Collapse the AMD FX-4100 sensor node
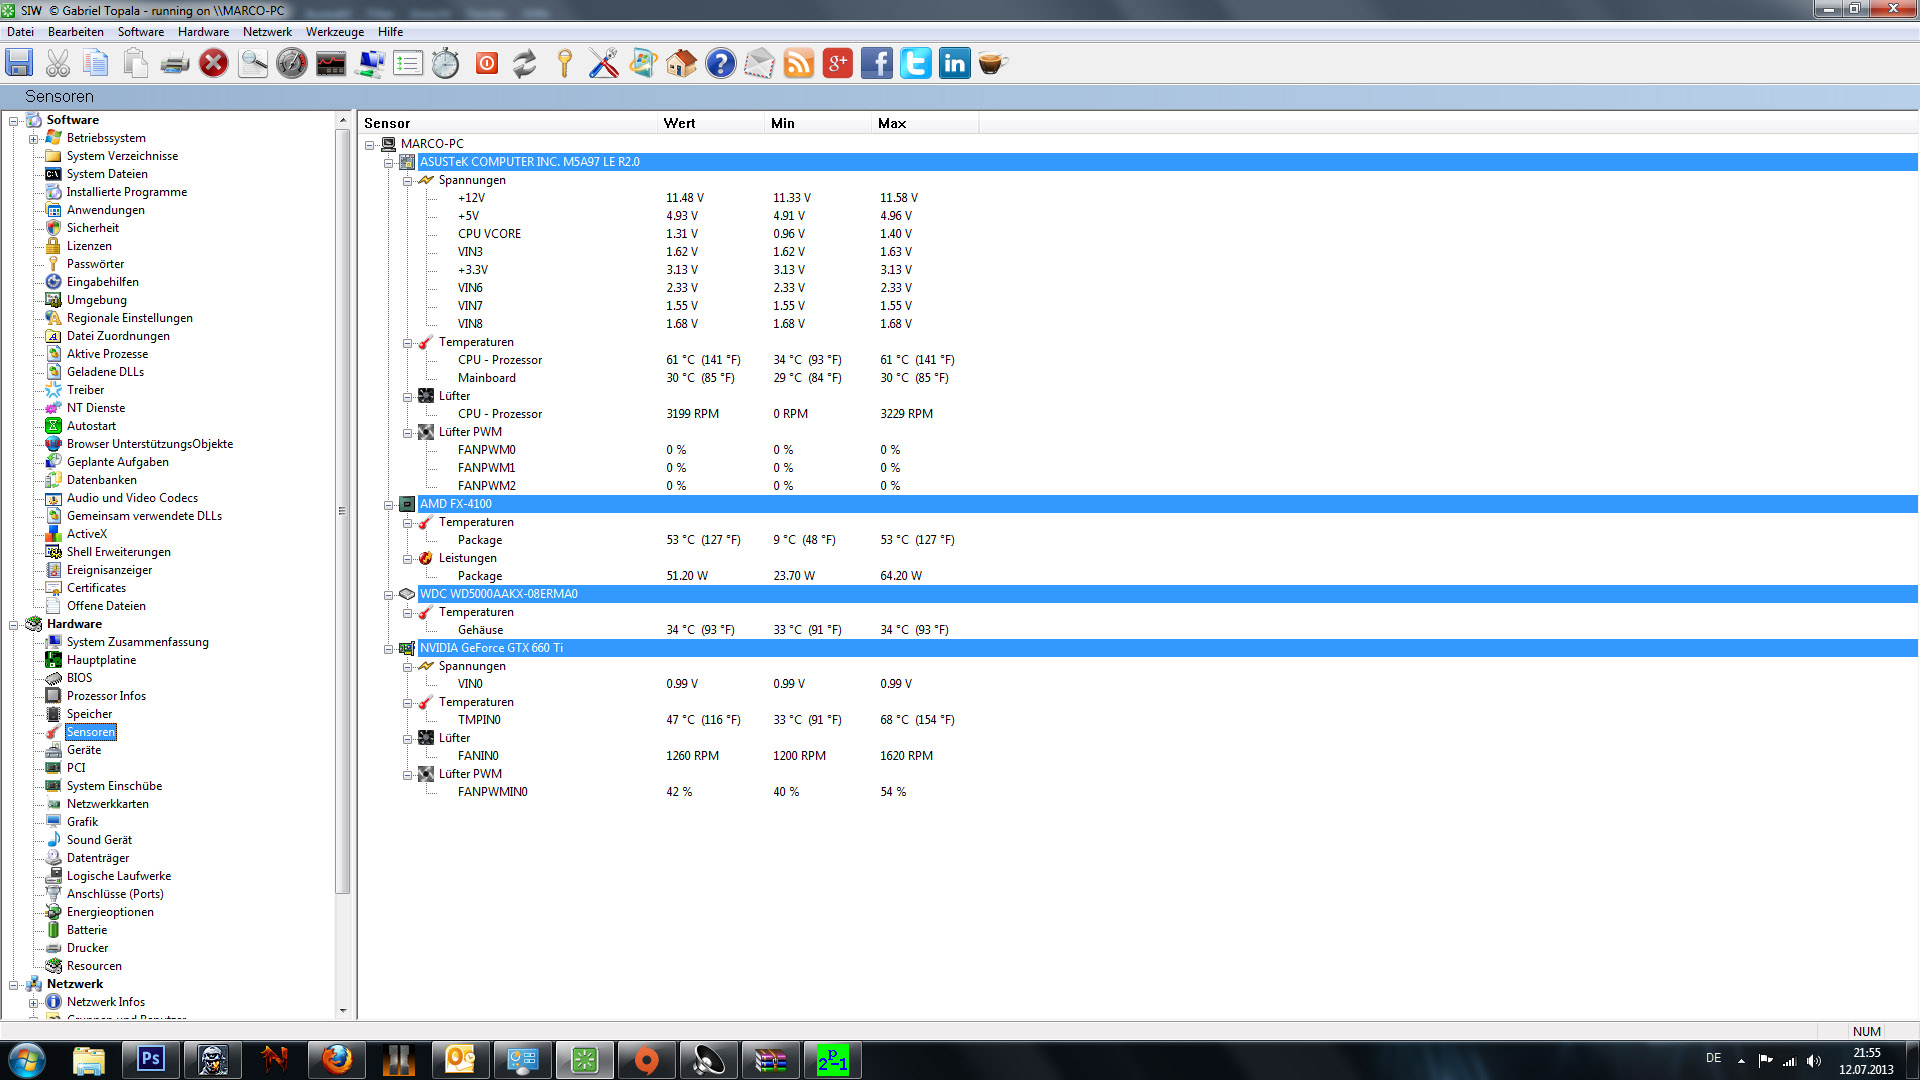The image size is (1920, 1080). tap(389, 504)
